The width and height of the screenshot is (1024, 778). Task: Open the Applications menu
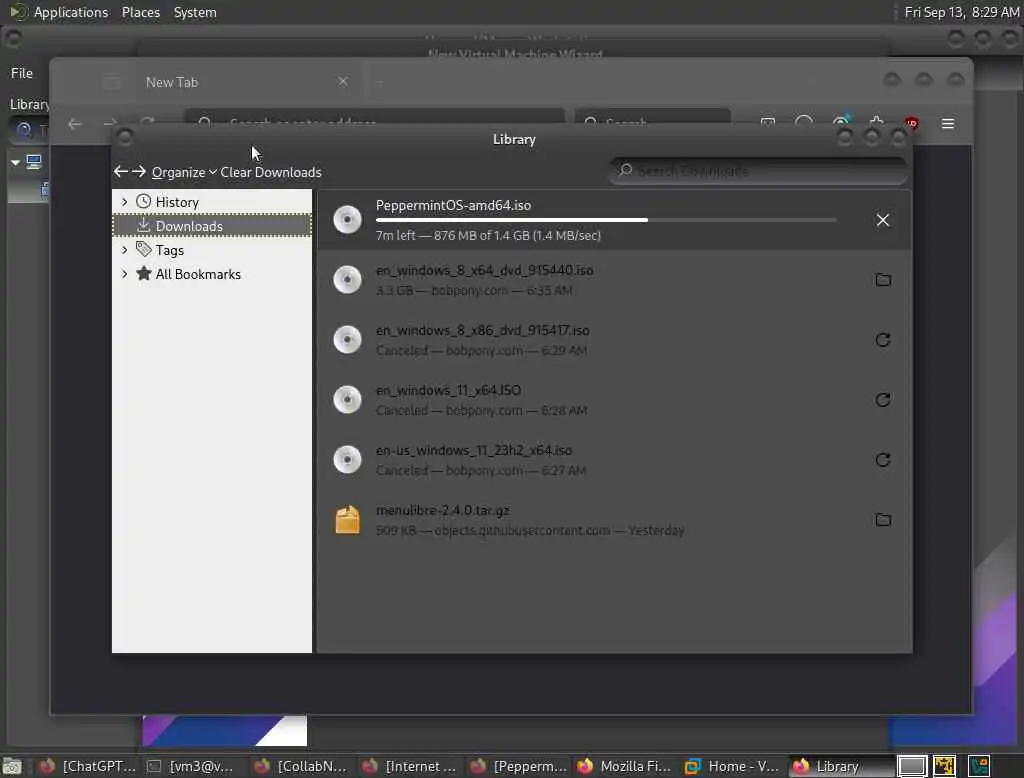pos(71,12)
